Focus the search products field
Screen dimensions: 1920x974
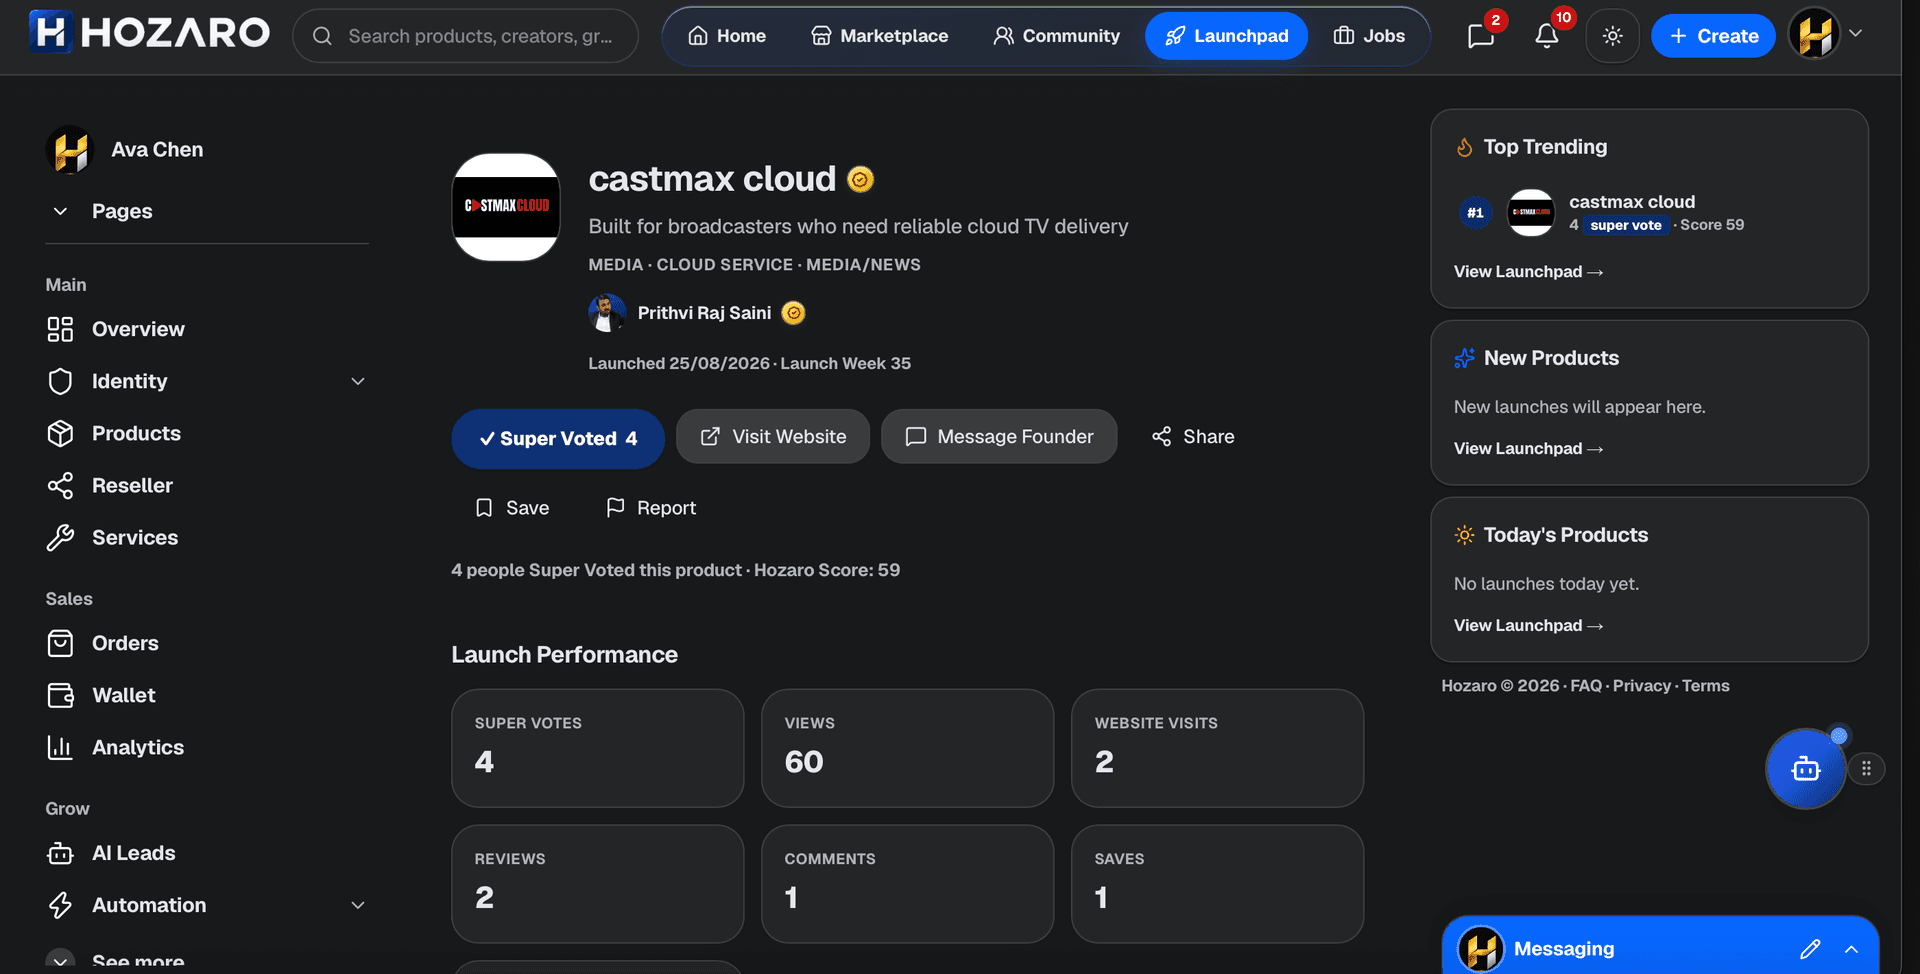[466, 36]
